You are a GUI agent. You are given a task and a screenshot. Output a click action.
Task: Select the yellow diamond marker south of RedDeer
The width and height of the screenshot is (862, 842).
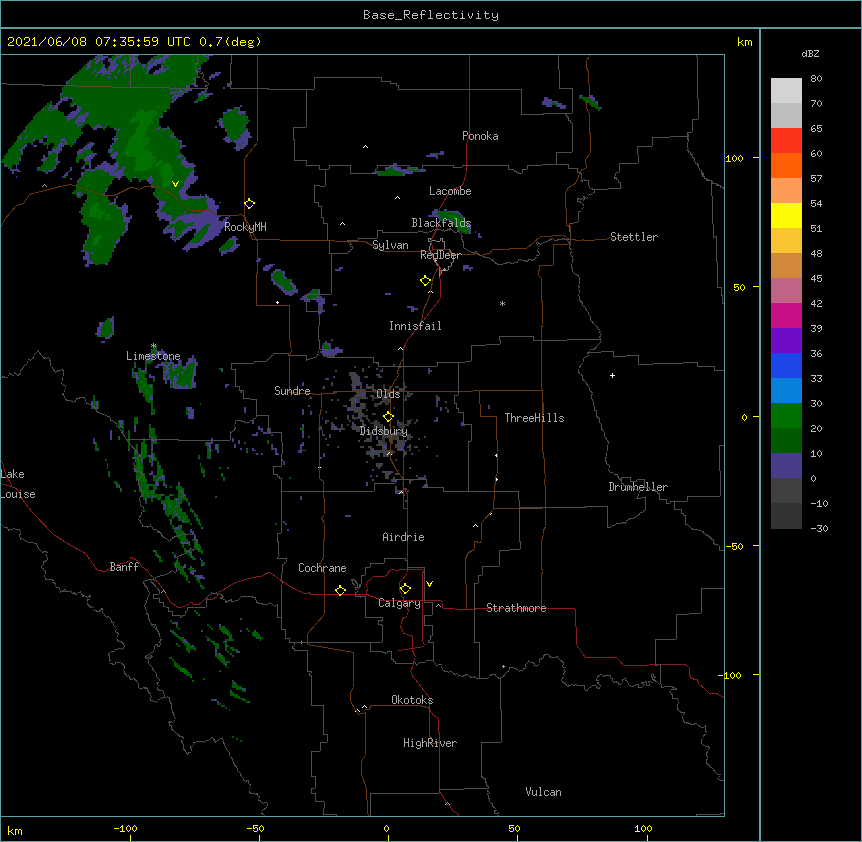[x=425, y=281]
